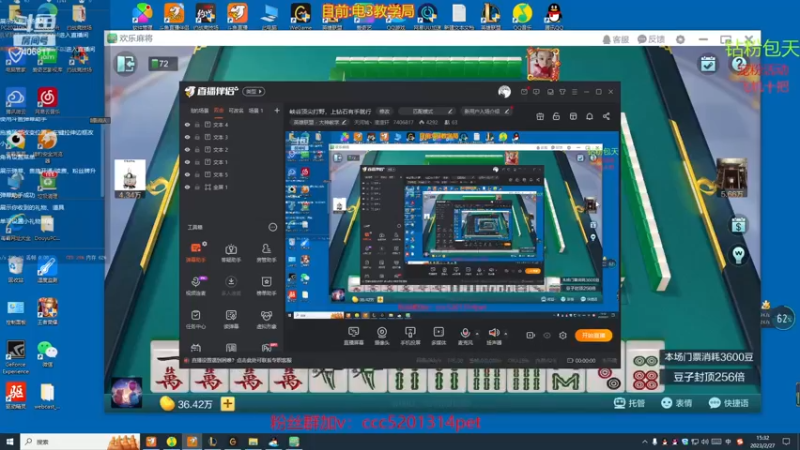Image resolution: width=800 pixels, height=450 pixels.
Task: Edit the 匹配模式 field
Action: (x=426, y=111)
